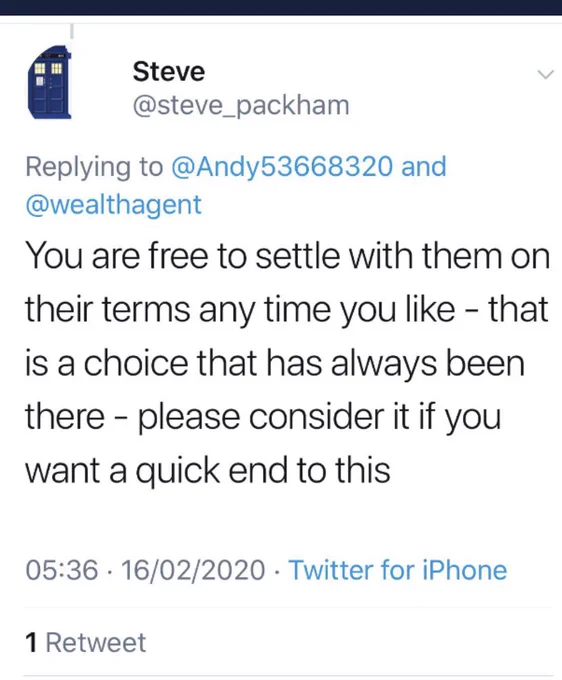Click the Twitter for iPhone source link
The width and height of the screenshot is (562, 680).
pos(398,570)
